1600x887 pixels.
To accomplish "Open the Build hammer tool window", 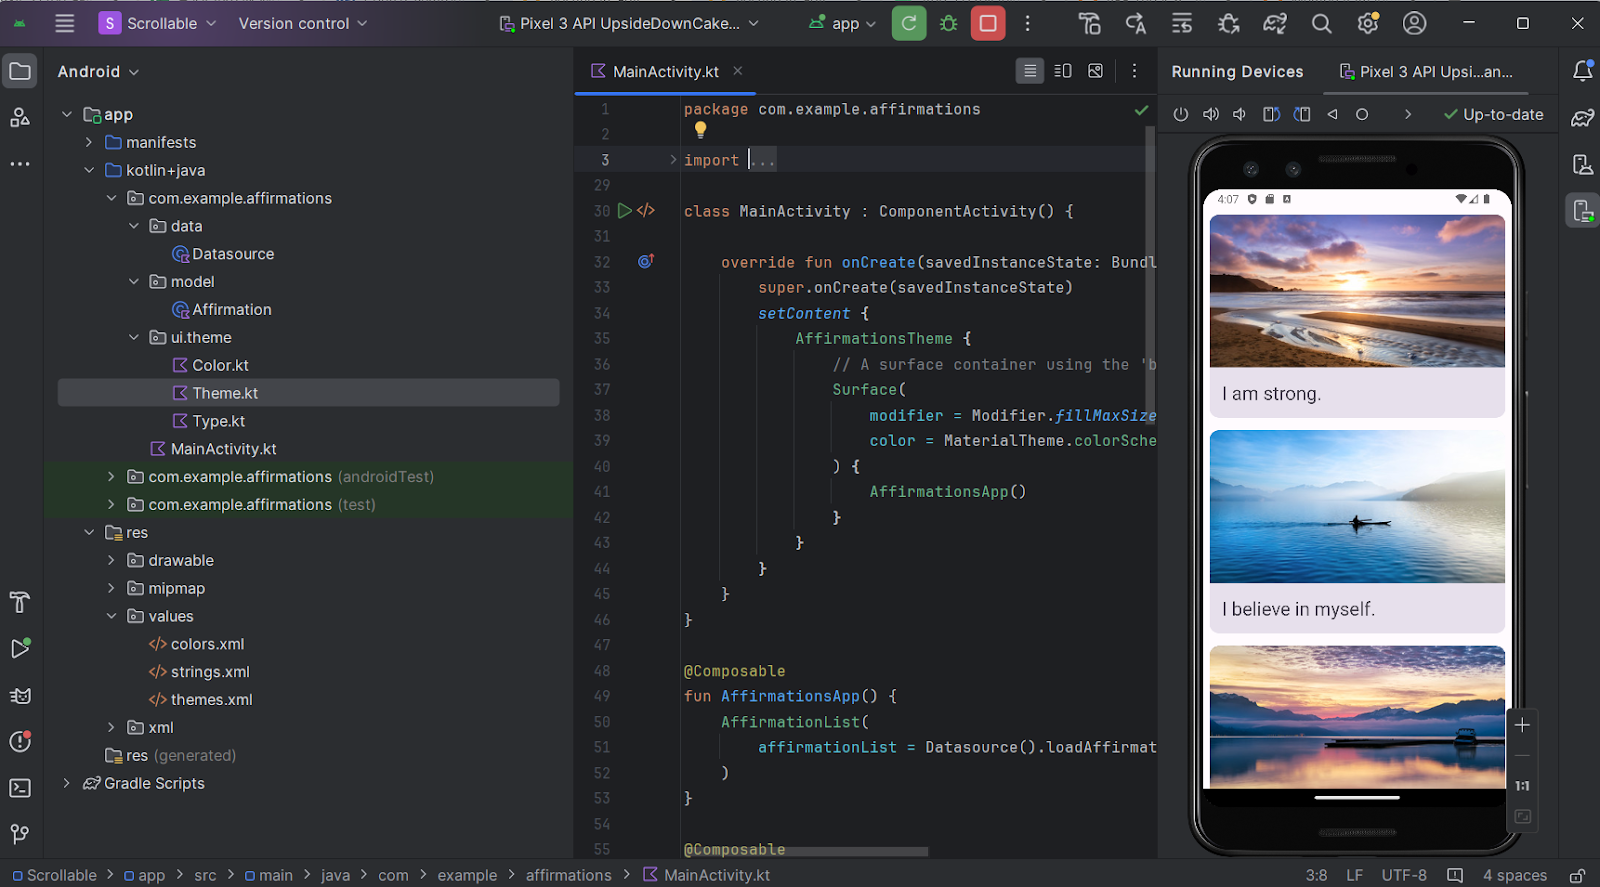I will coord(20,602).
